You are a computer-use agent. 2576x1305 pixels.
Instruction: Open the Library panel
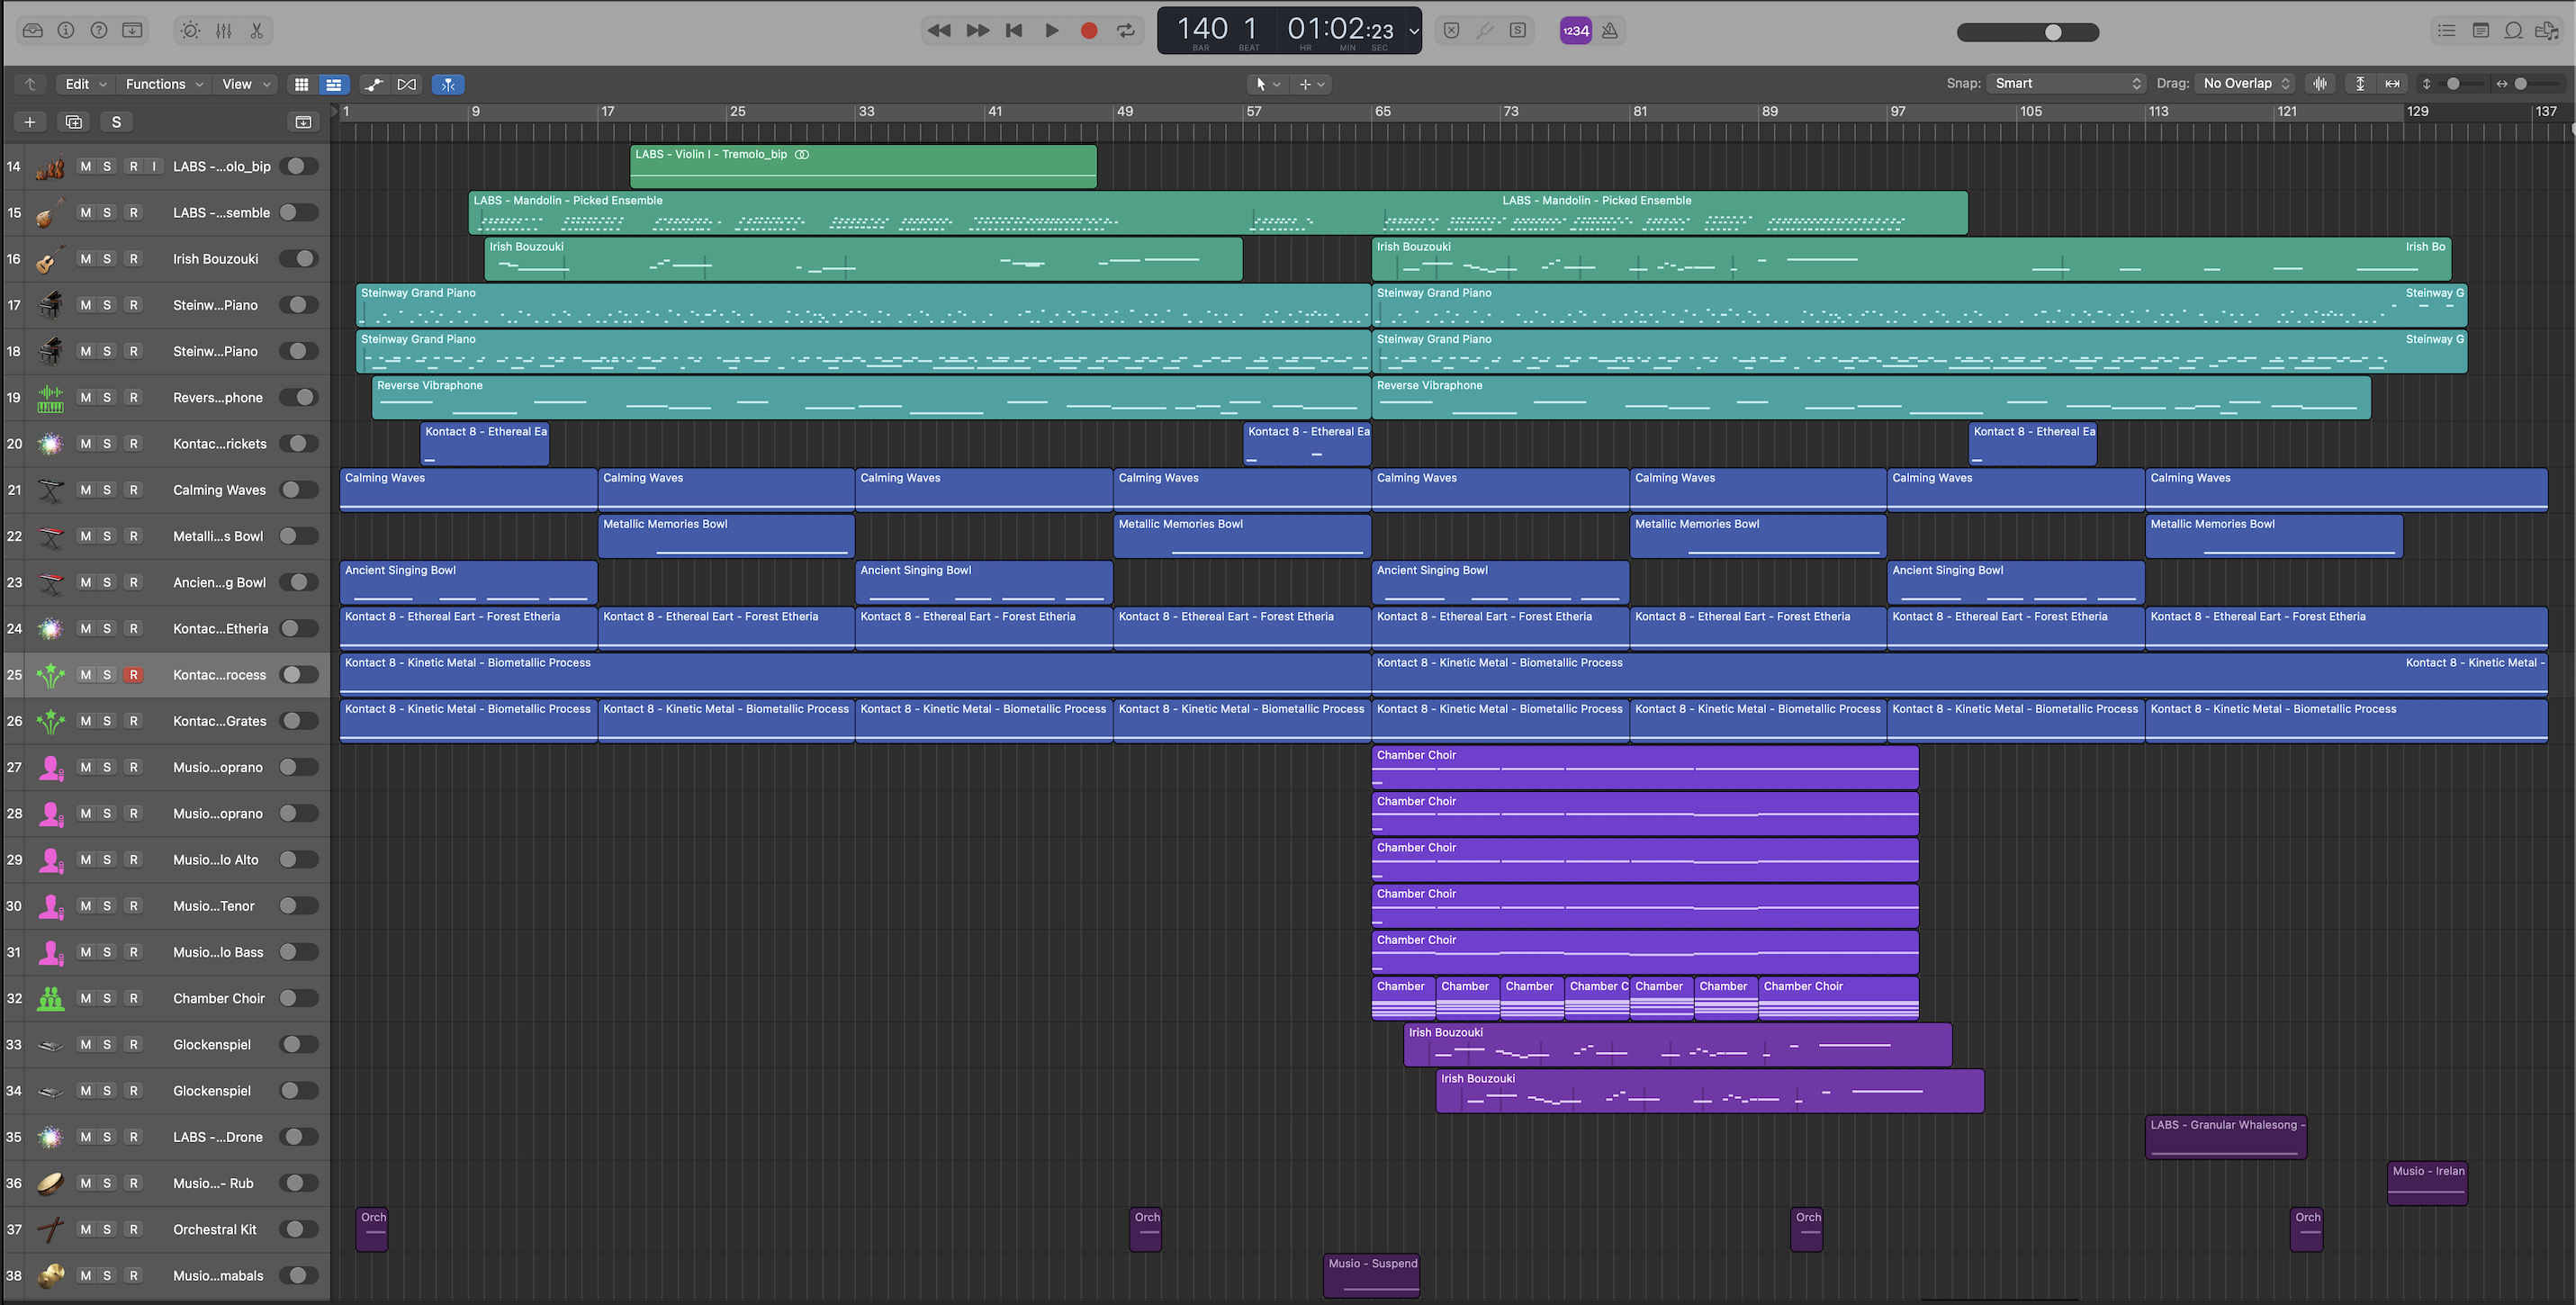(32, 30)
